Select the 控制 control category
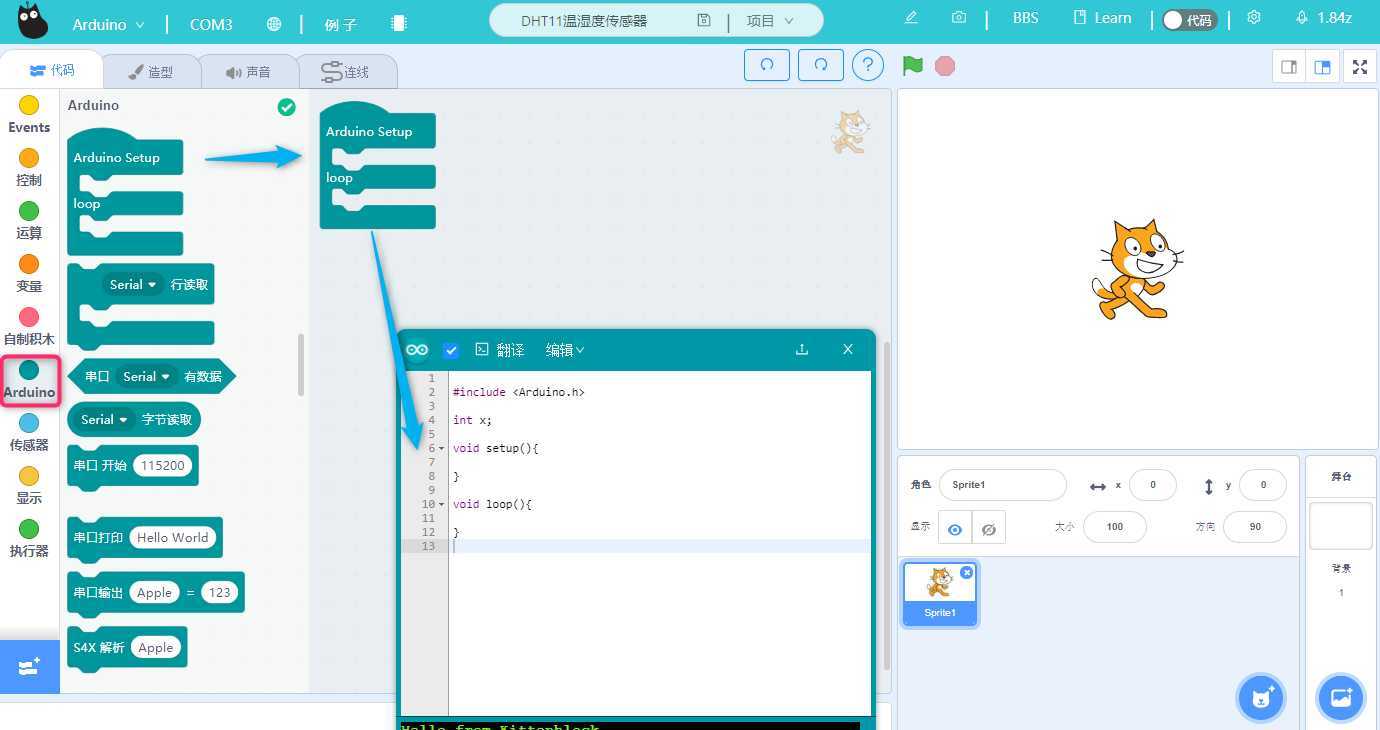 29,167
